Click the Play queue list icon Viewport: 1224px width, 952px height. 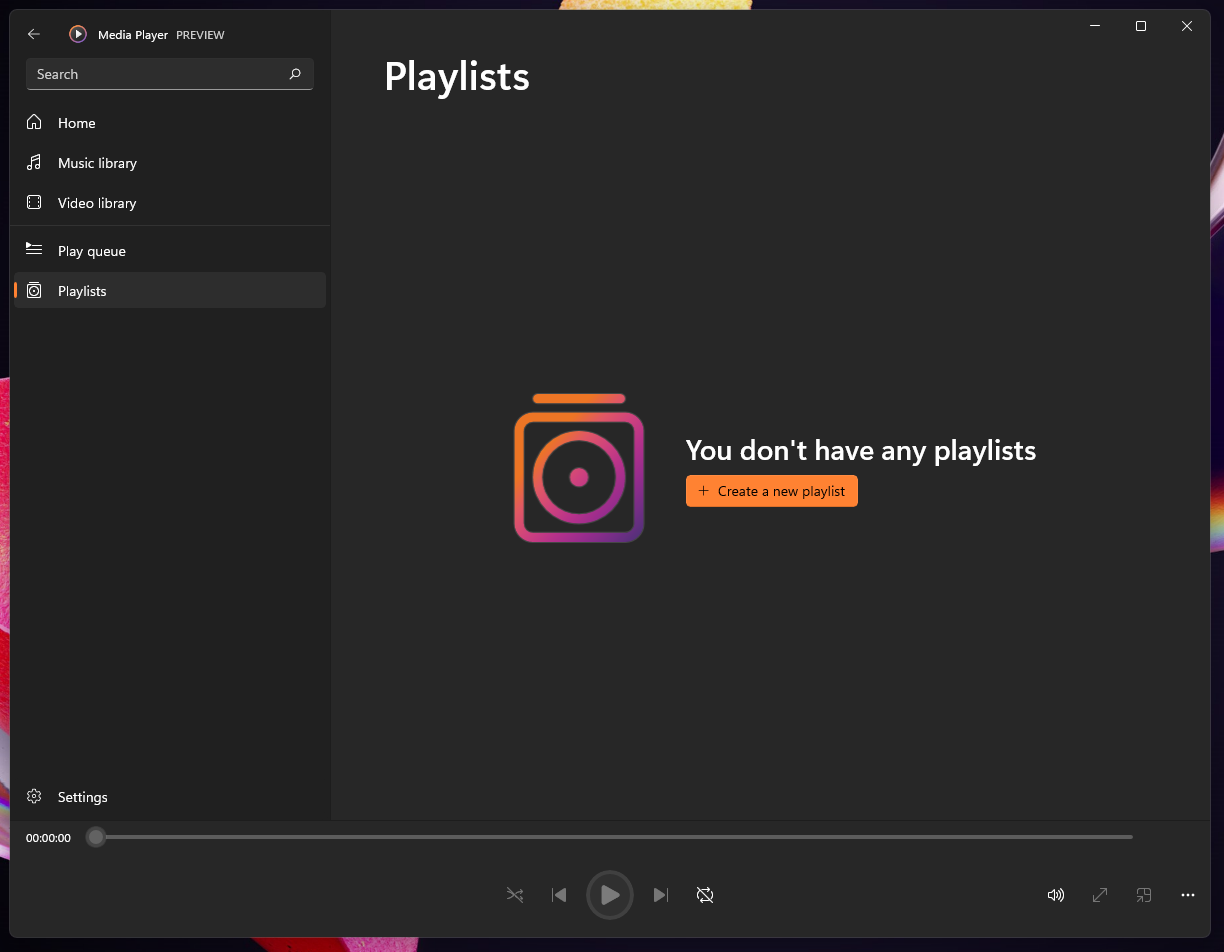[34, 249]
